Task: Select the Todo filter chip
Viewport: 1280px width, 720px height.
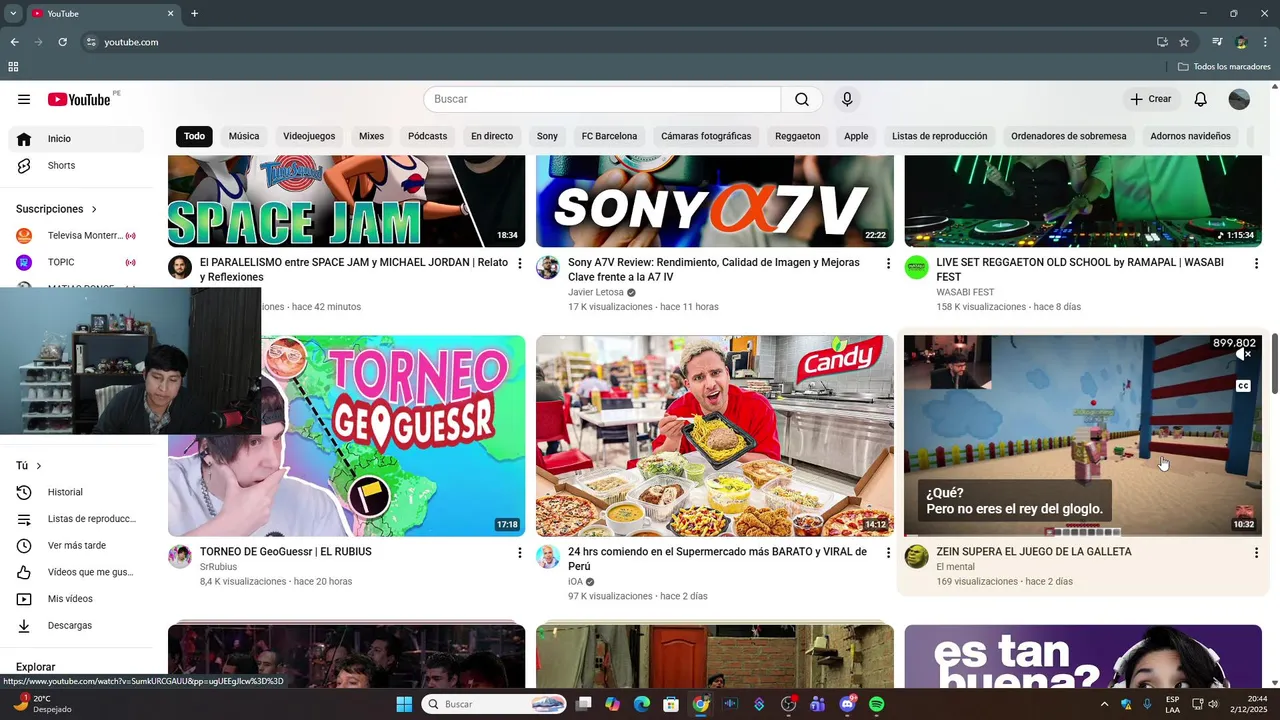Action: pyautogui.click(x=194, y=136)
